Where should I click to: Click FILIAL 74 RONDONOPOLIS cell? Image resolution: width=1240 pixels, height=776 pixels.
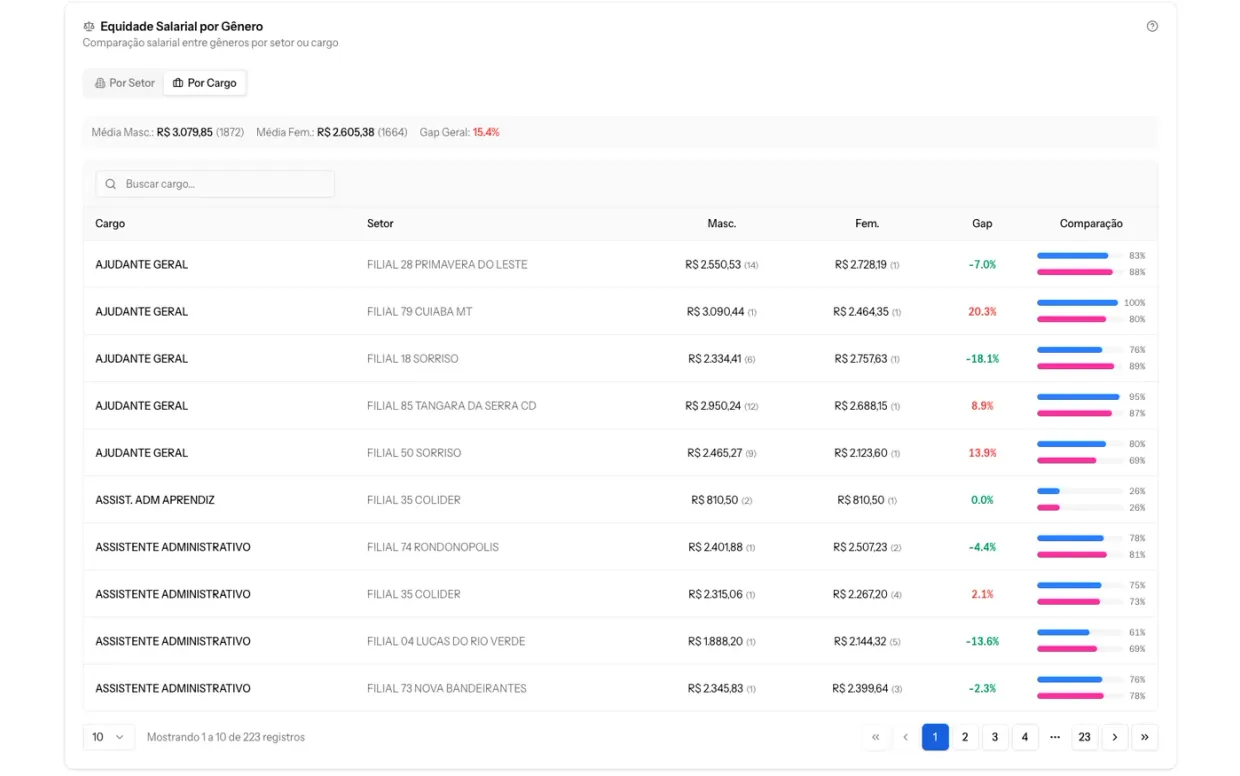point(433,547)
